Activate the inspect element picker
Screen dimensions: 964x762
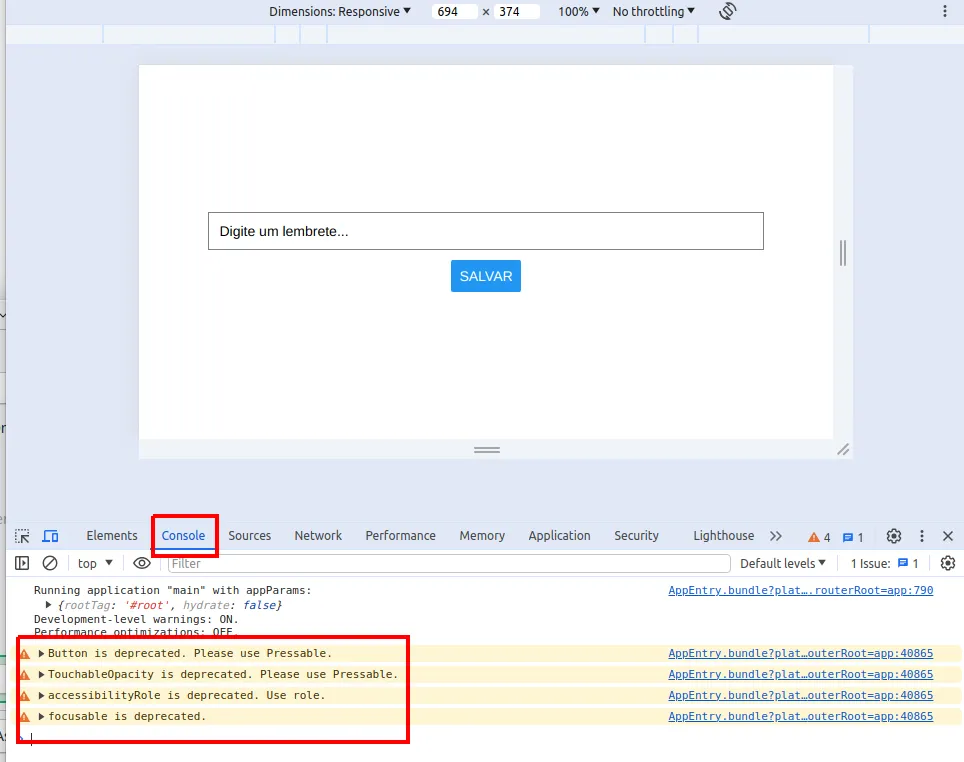pyautogui.click(x=22, y=536)
